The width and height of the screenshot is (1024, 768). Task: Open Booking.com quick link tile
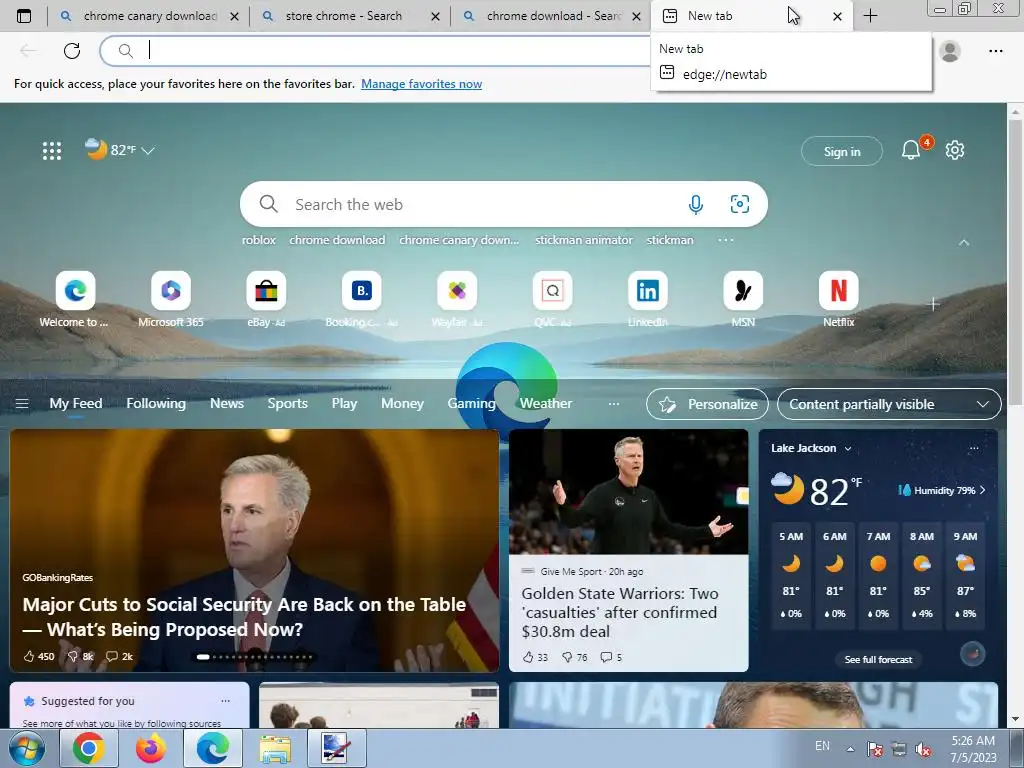click(361, 291)
